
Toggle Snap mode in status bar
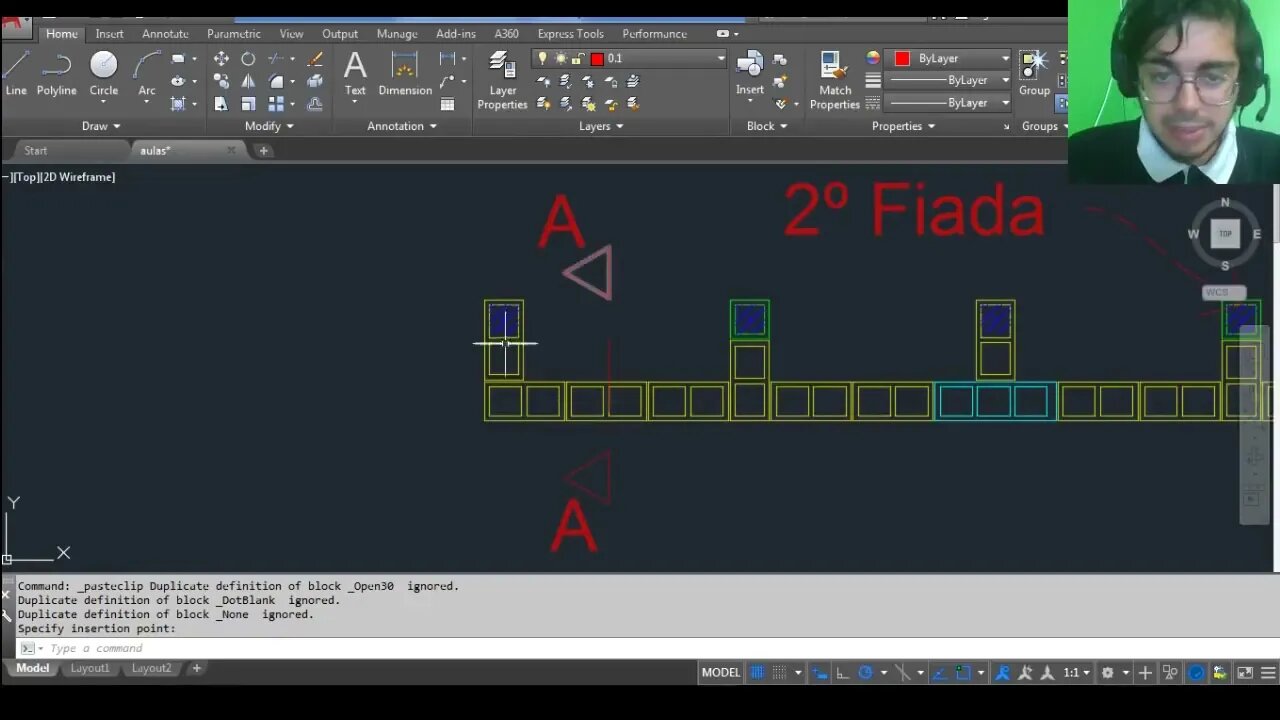[780, 673]
